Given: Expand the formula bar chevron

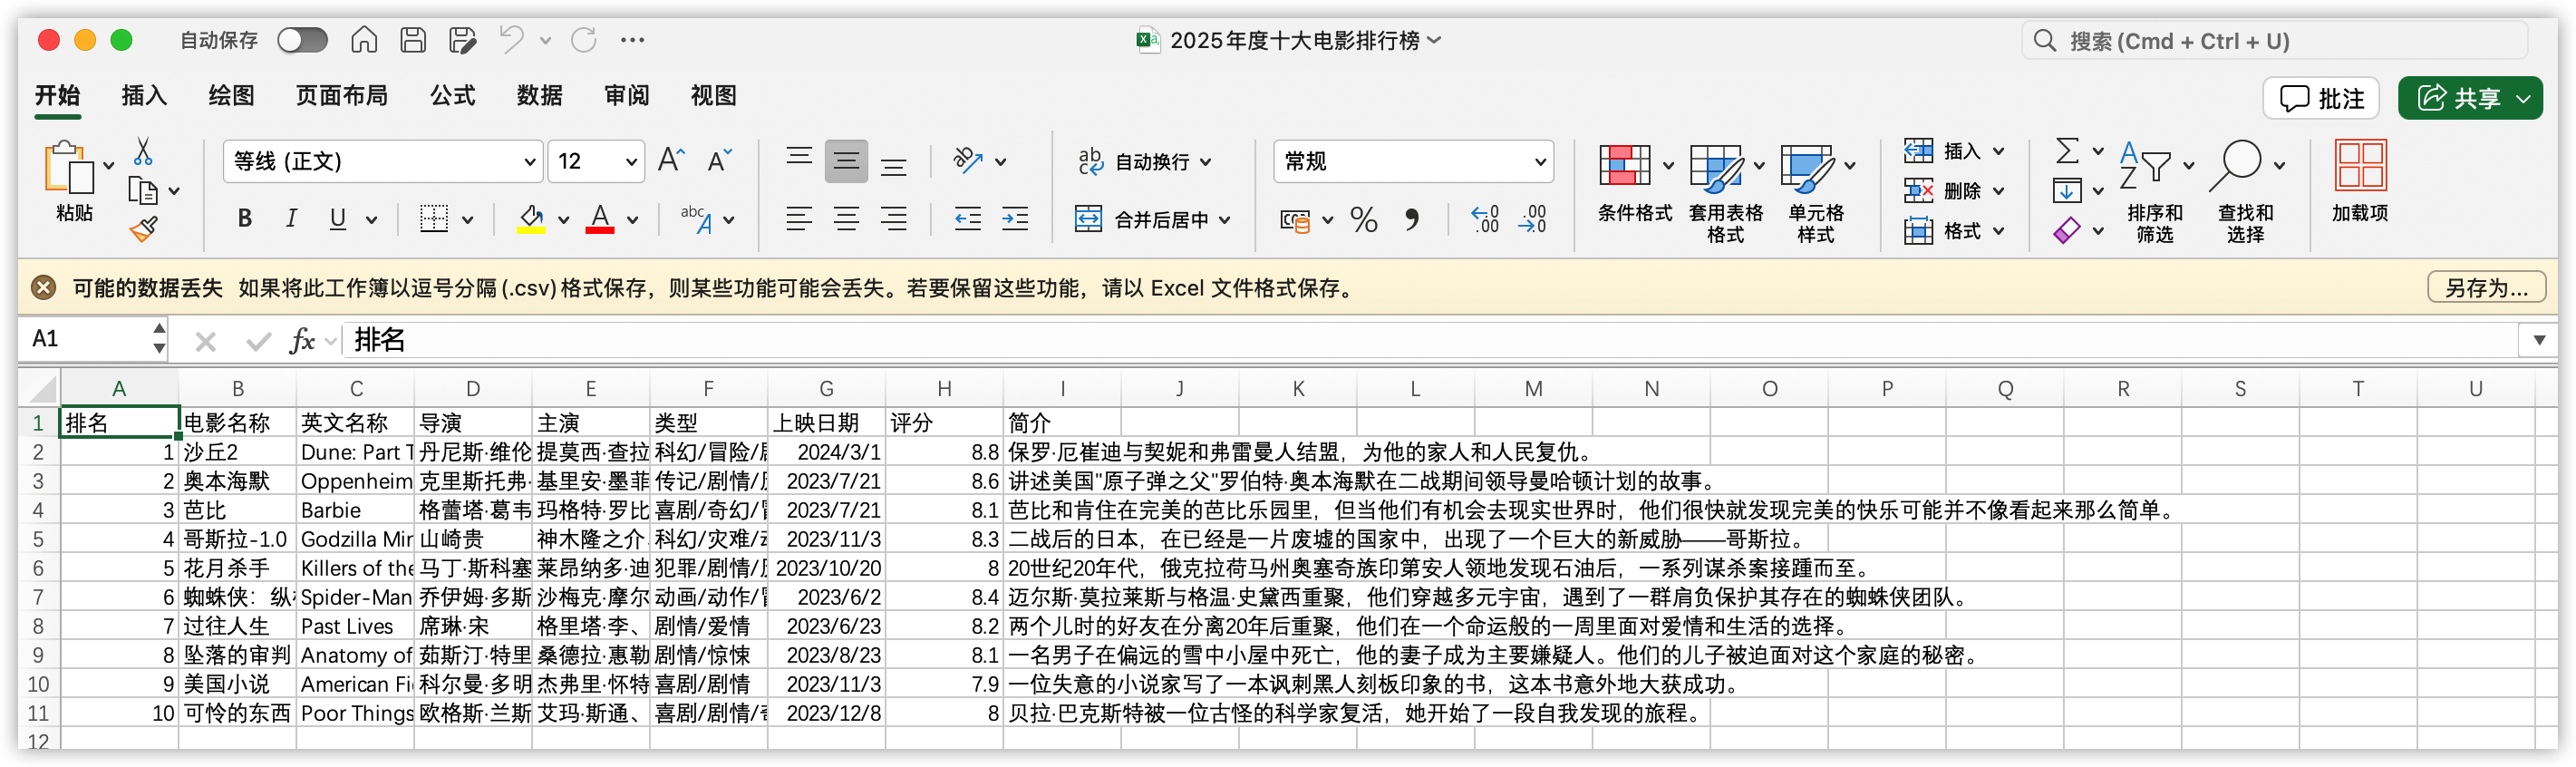Looking at the screenshot, I should pyautogui.click(x=2538, y=340).
